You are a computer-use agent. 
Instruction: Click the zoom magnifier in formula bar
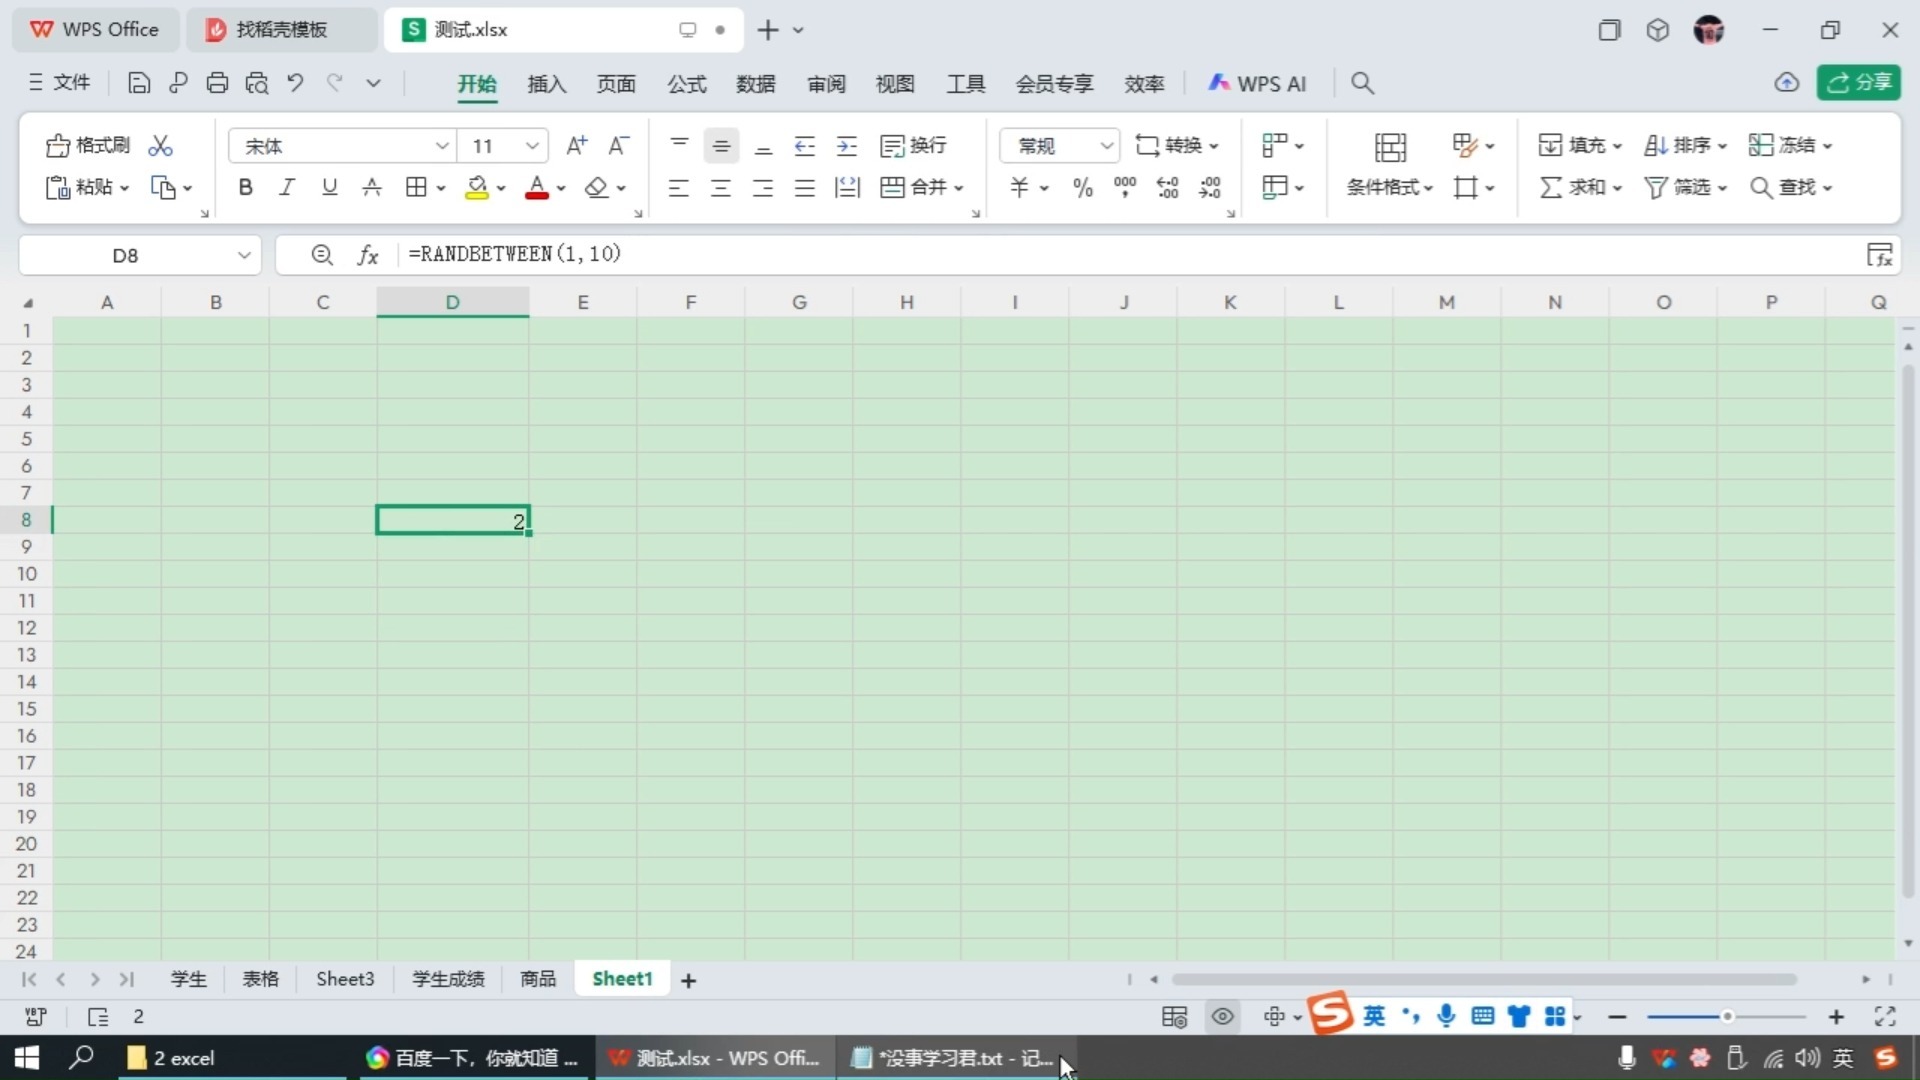click(322, 255)
